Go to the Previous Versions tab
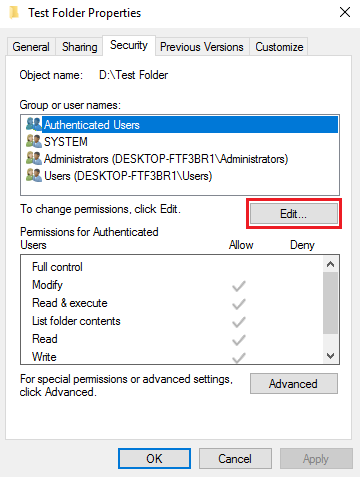Image resolution: width=360 pixels, height=477 pixels. pos(202,47)
